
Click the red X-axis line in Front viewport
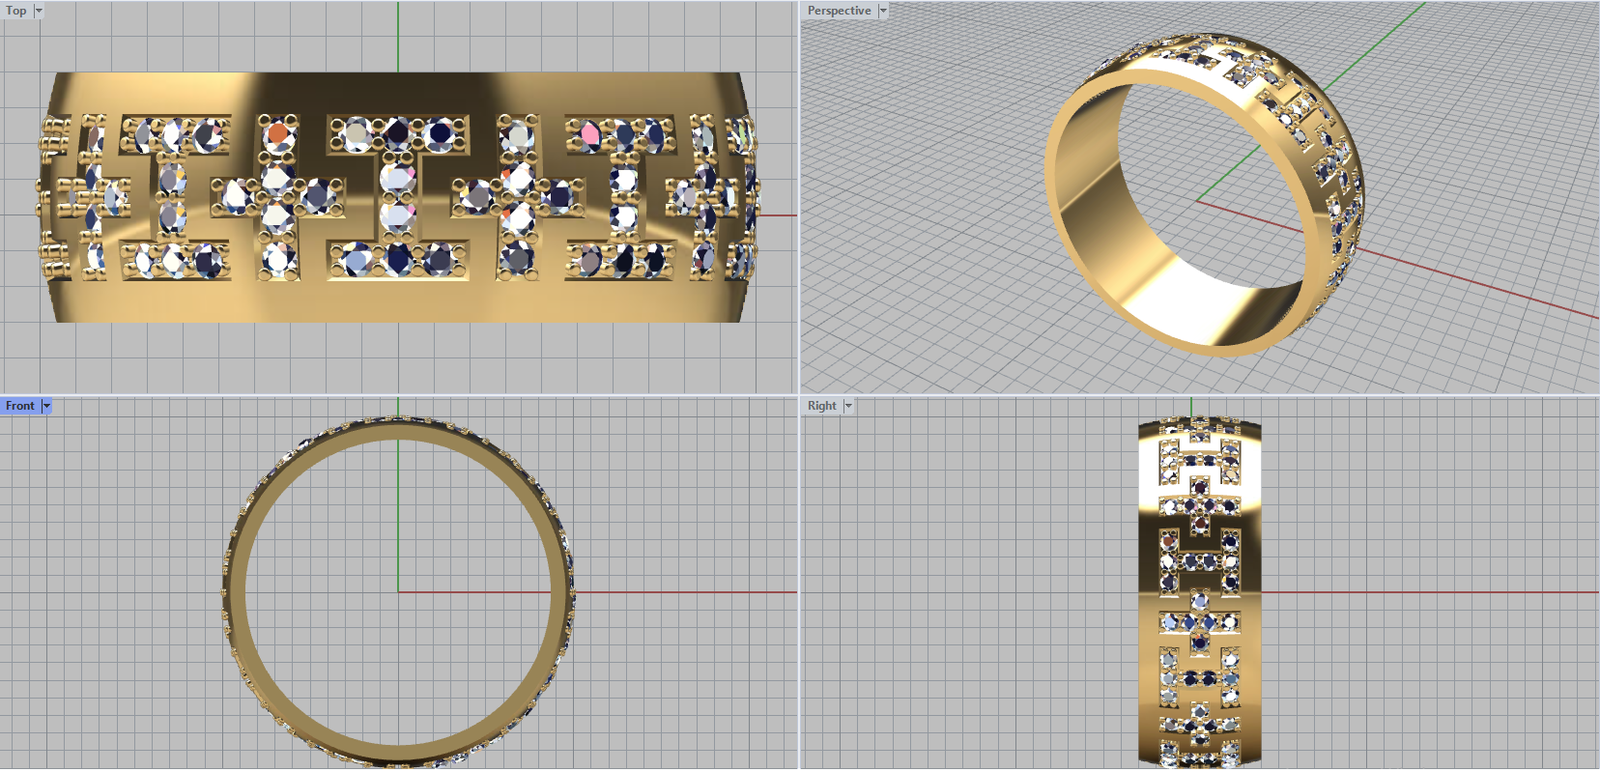point(680,592)
